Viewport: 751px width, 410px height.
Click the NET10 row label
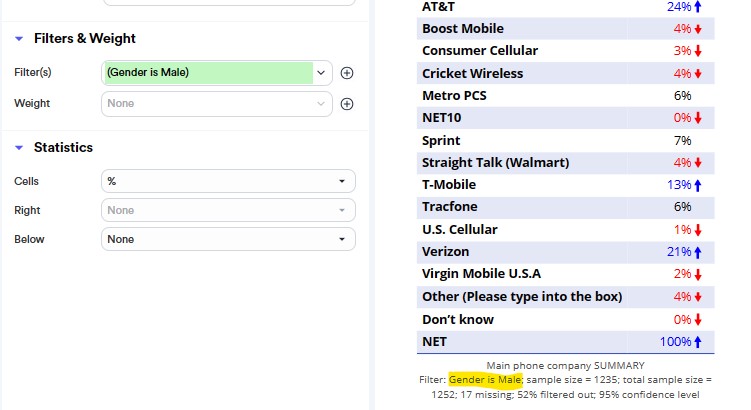tap(441, 118)
